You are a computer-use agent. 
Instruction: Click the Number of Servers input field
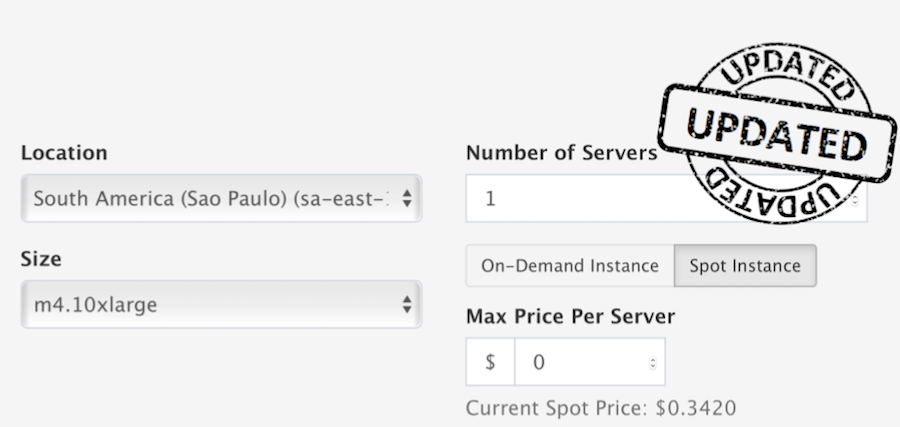(x=666, y=199)
